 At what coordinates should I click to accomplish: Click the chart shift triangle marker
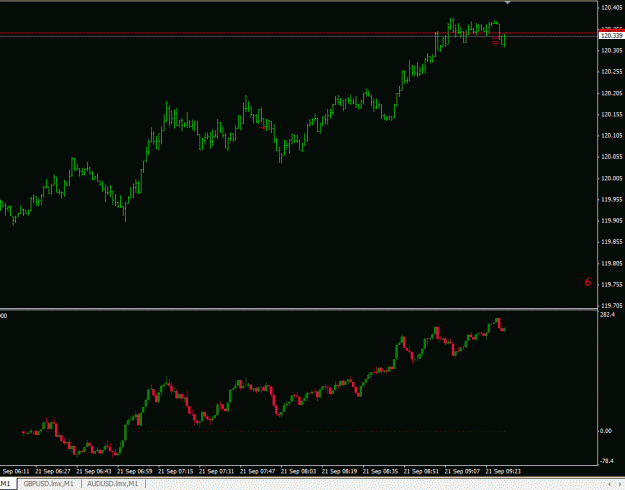click(x=507, y=3)
